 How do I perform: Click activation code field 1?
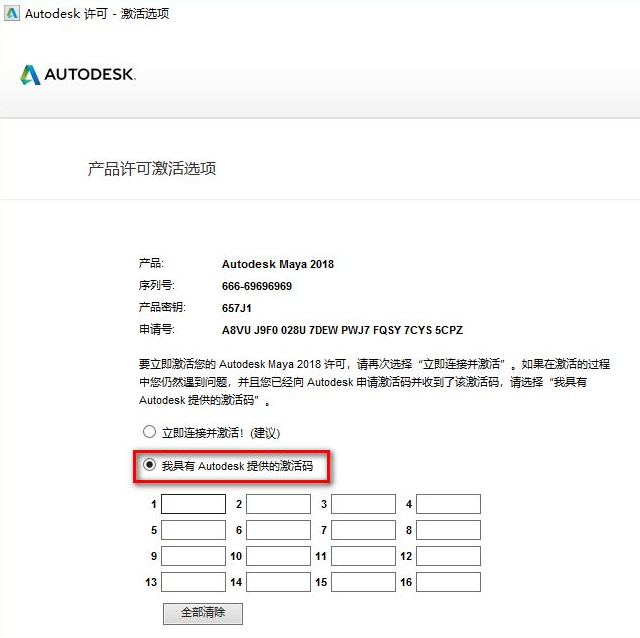193,504
